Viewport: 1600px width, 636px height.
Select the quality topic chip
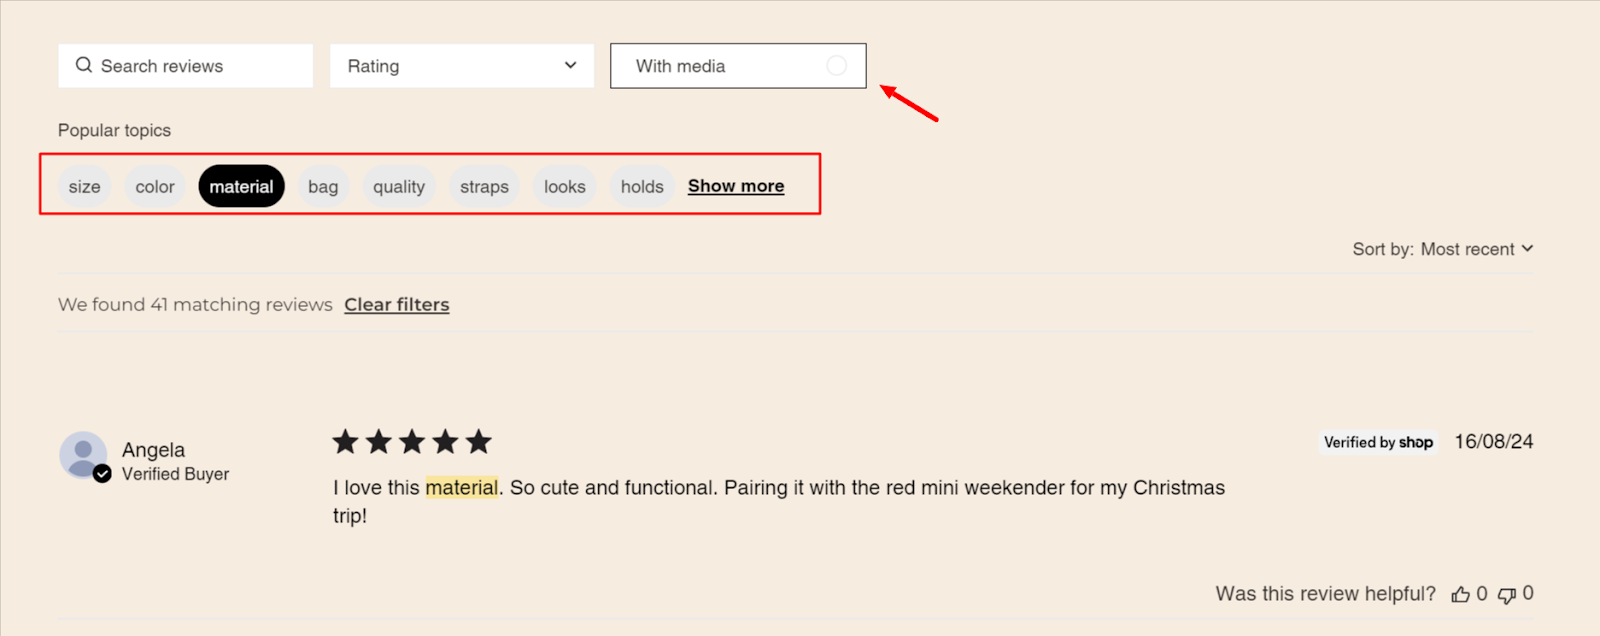399,187
